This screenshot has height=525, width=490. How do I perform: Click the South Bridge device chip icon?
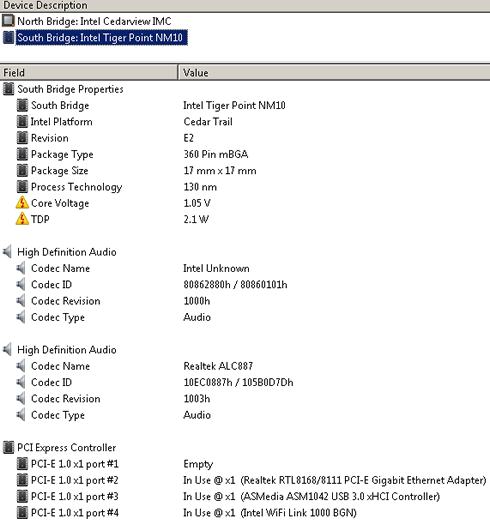click(x=8, y=37)
